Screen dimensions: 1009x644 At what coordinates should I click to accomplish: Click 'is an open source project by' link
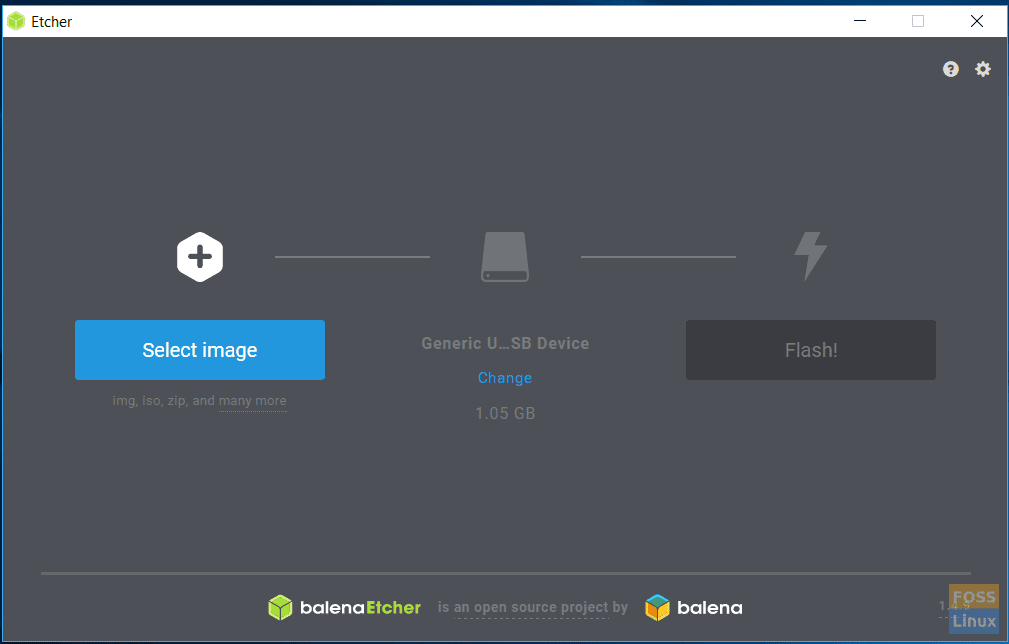[533, 607]
